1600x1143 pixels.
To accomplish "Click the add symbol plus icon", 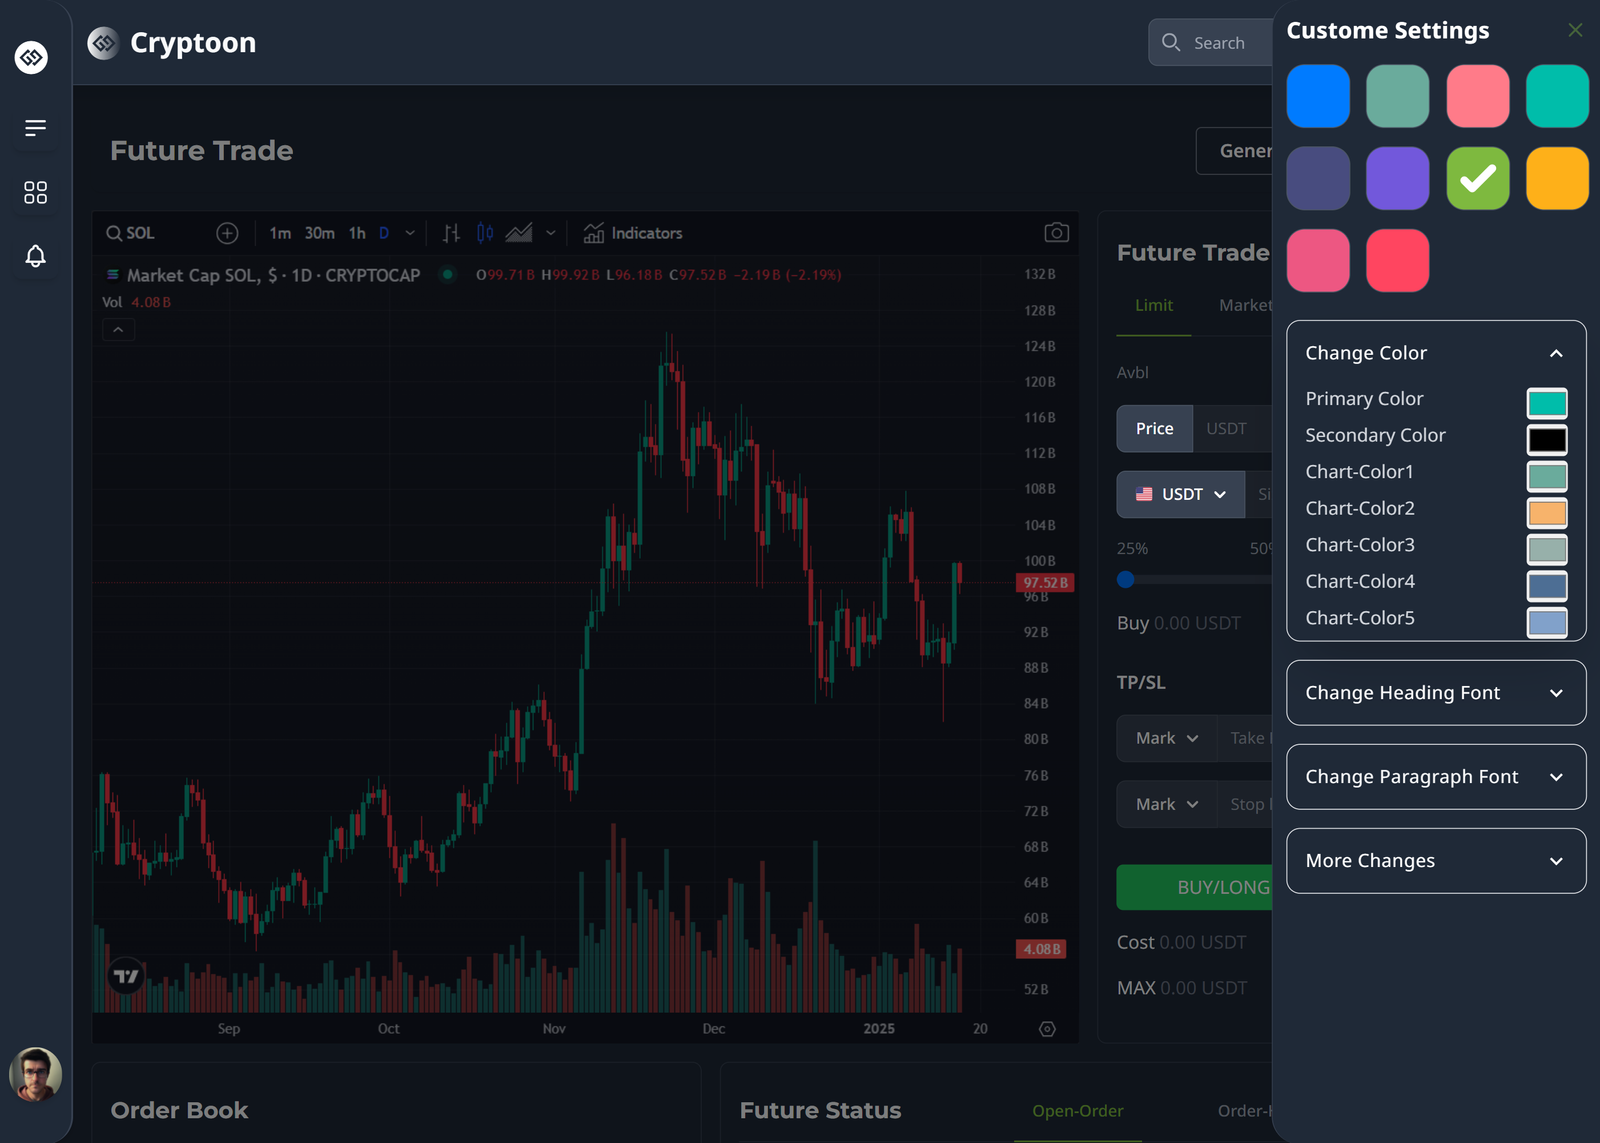I will [227, 233].
